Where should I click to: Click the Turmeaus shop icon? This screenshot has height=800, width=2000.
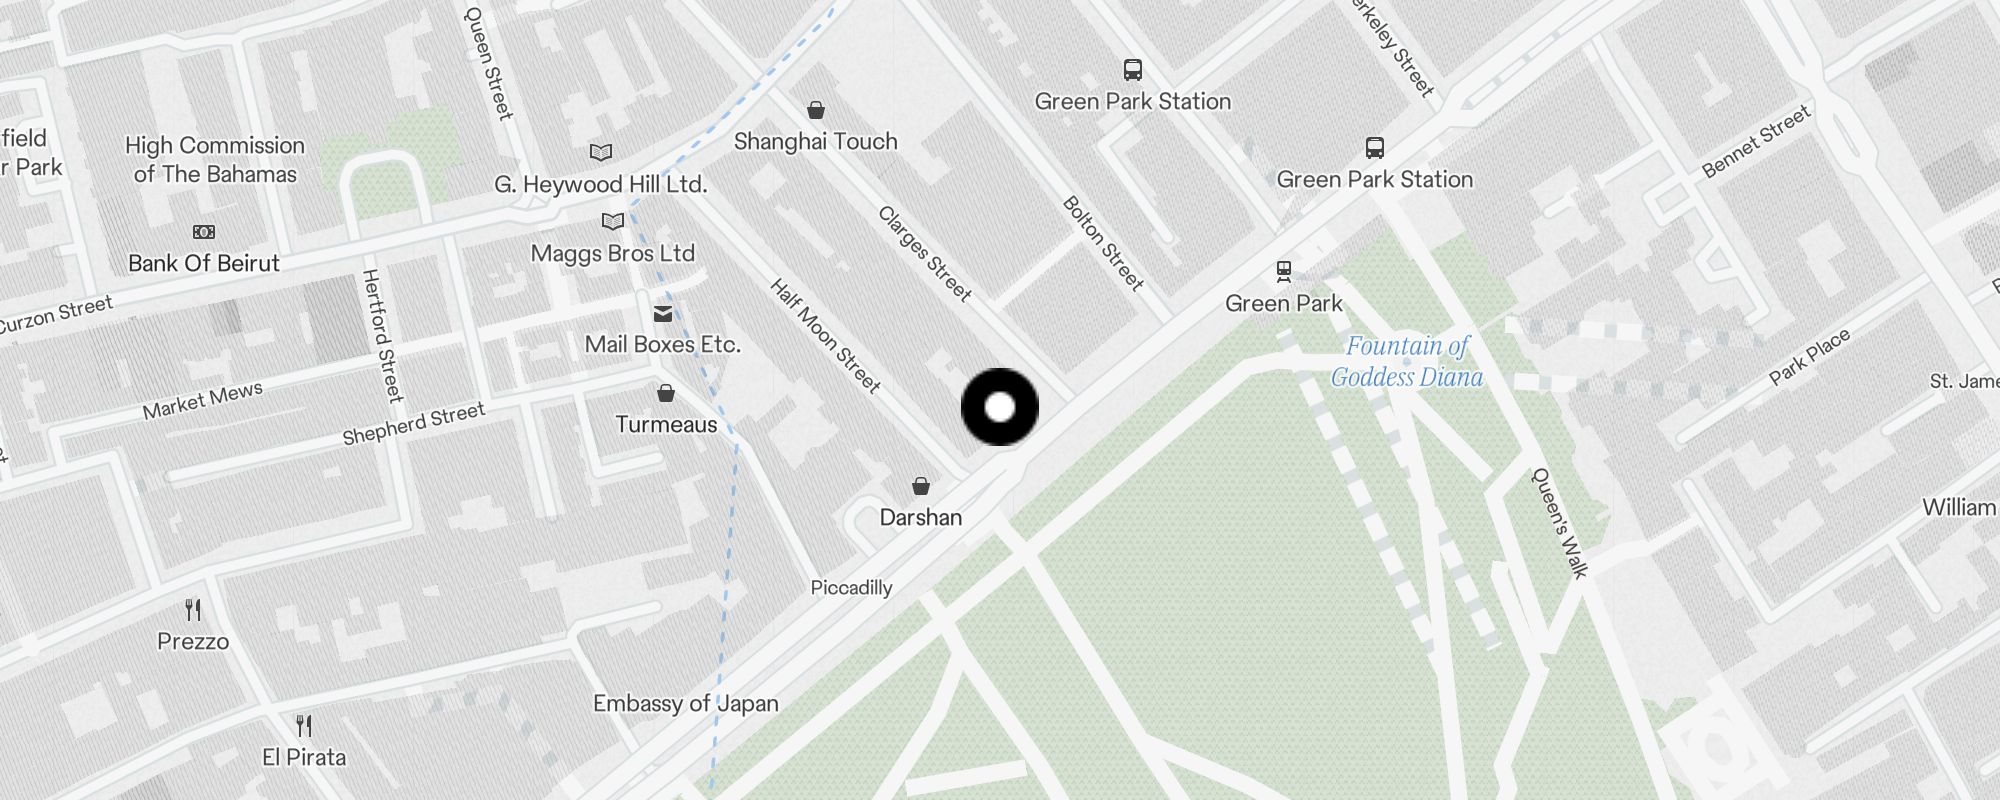[666, 393]
